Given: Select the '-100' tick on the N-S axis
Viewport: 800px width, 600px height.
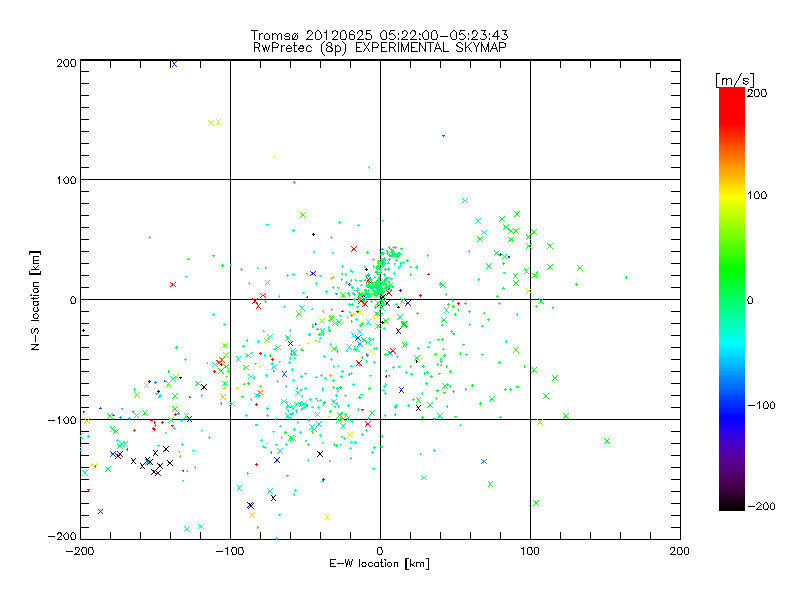Looking at the screenshot, I should pyautogui.click(x=62, y=420).
